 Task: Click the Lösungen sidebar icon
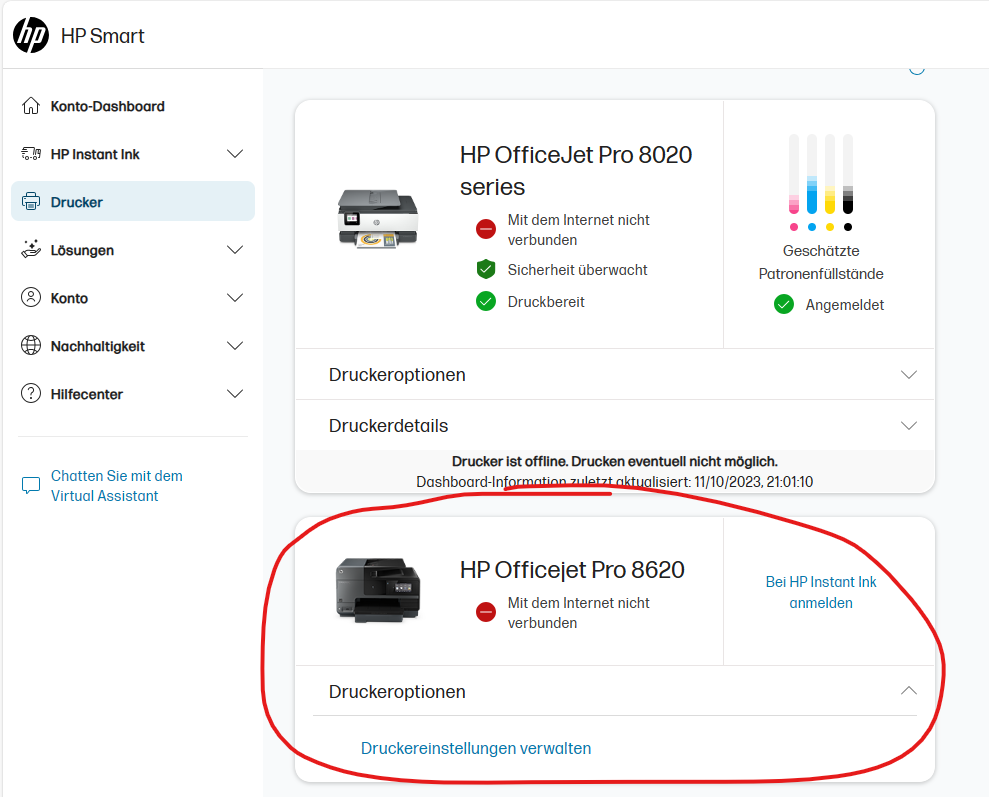point(31,250)
